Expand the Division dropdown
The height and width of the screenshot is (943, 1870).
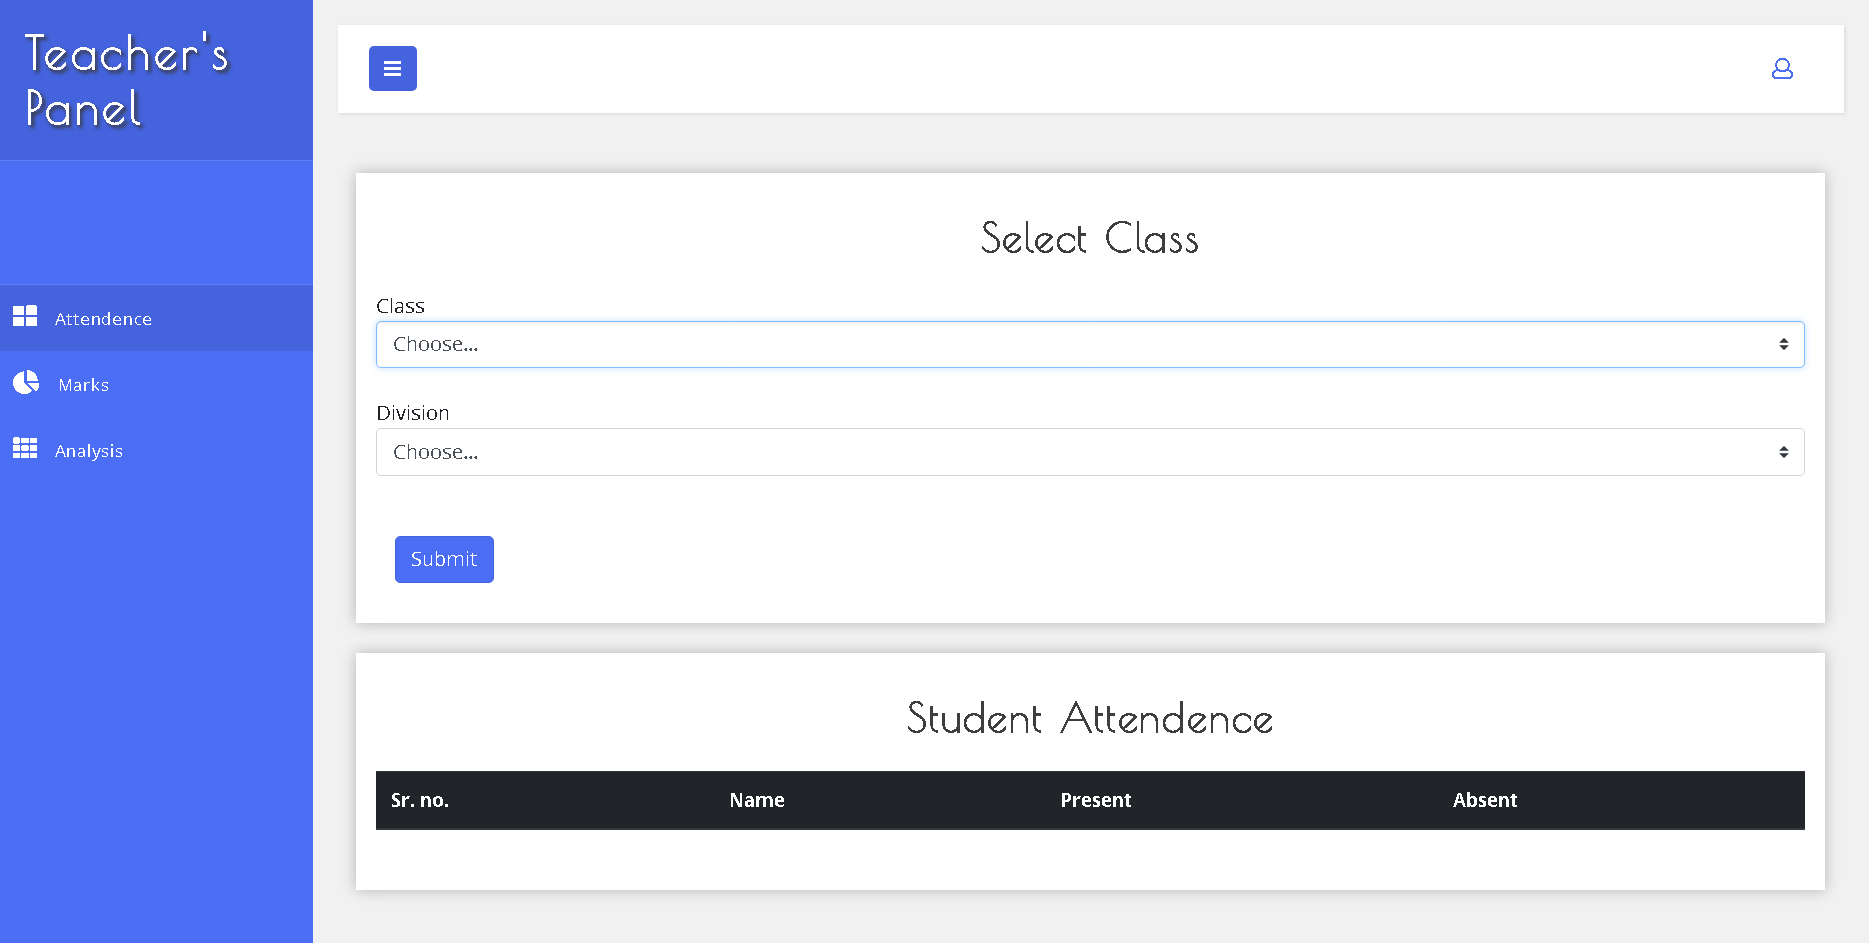[1090, 452]
